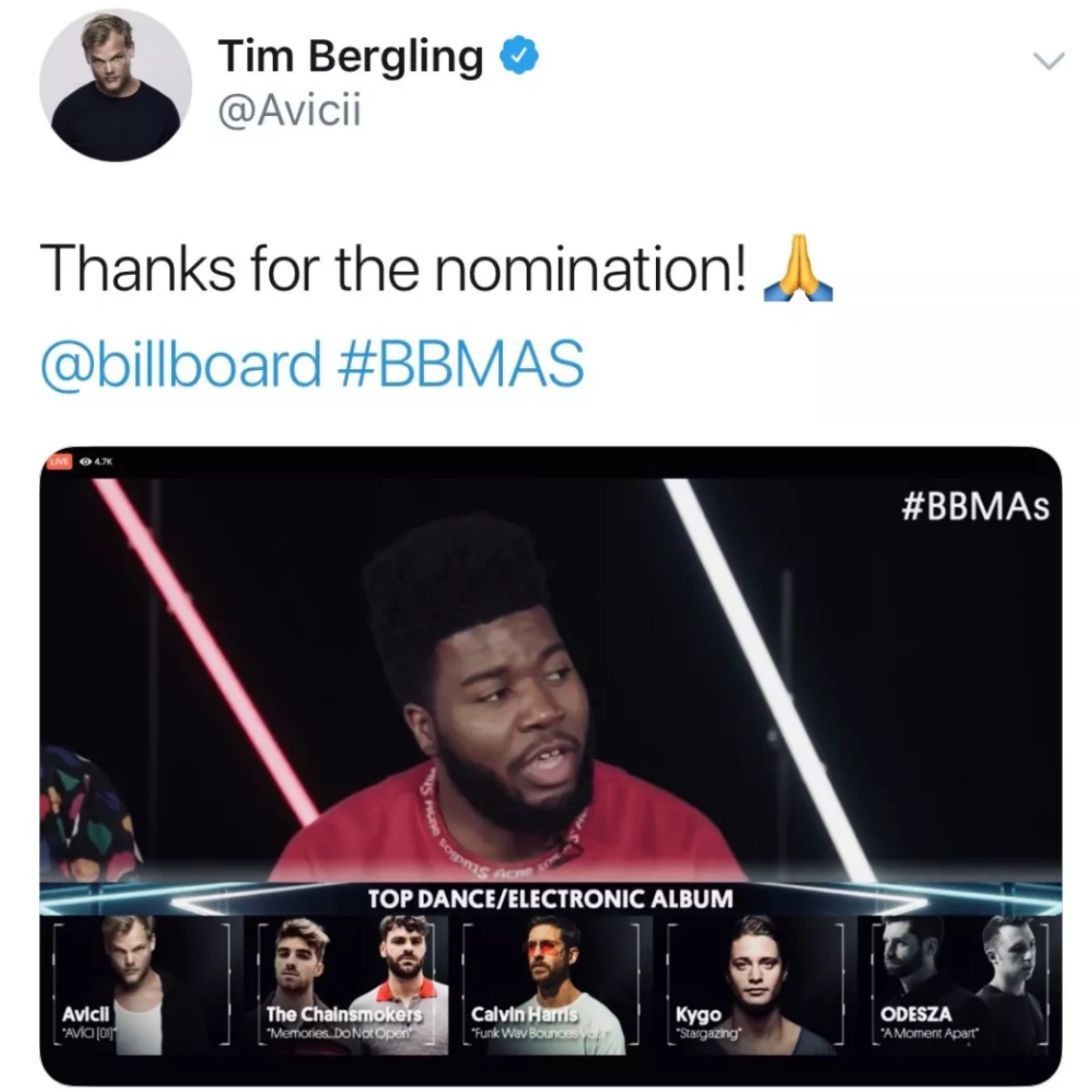
Task: Open the tweet options chevron menu
Action: pyautogui.click(x=1049, y=61)
